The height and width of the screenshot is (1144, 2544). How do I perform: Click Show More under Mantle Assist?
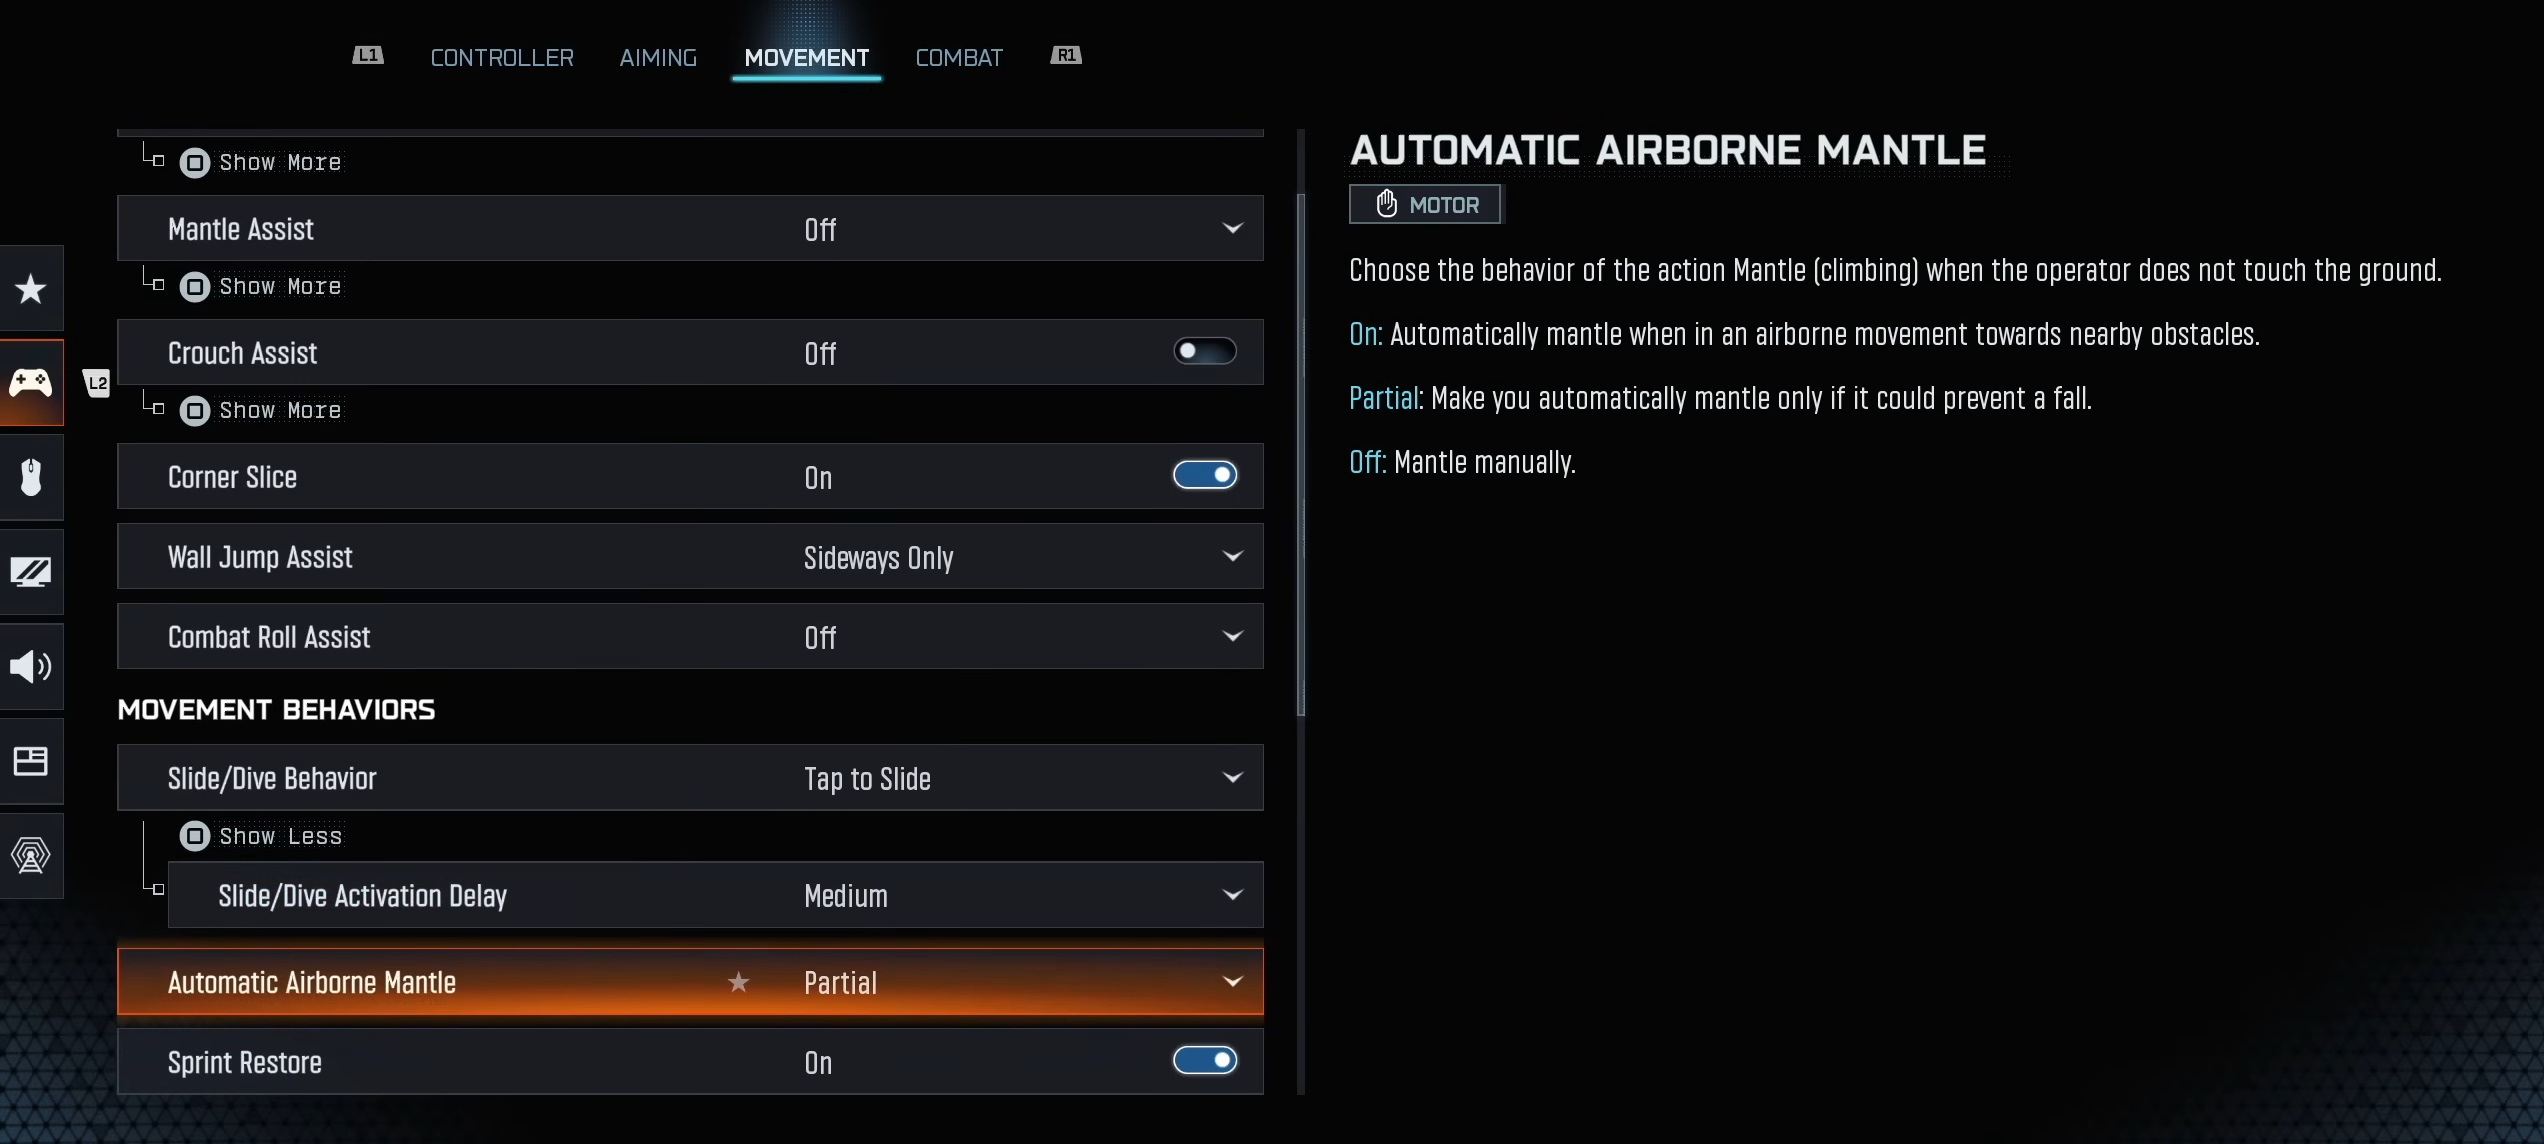pyautogui.click(x=262, y=287)
